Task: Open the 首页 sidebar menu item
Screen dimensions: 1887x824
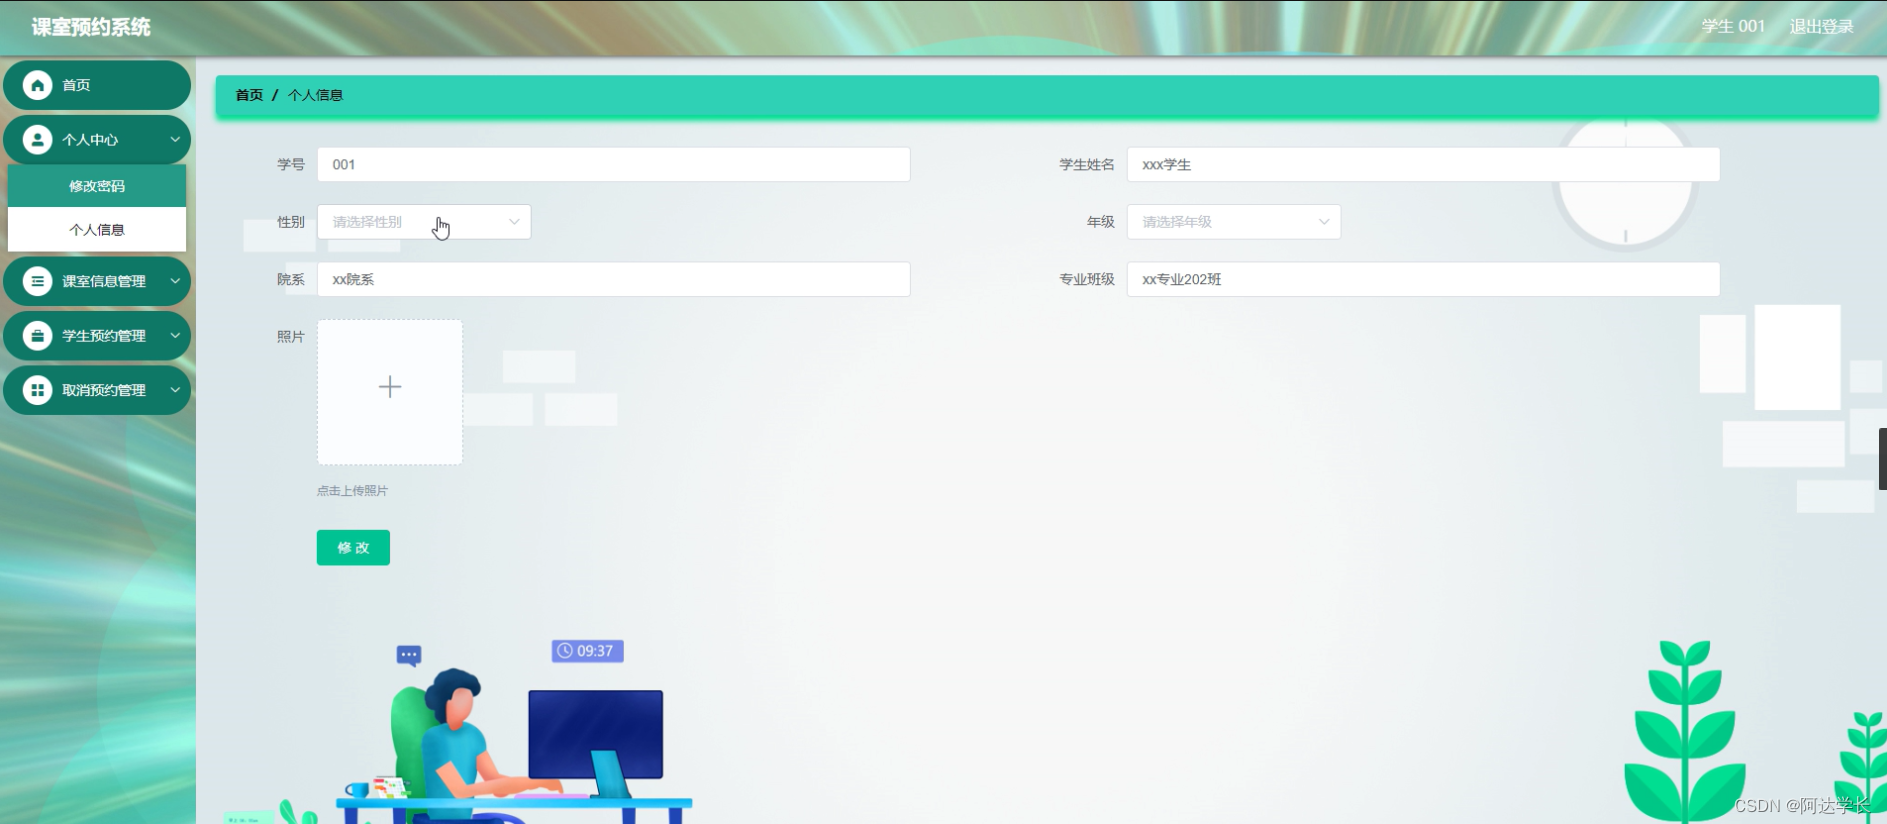Action: (x=97, y=85)
